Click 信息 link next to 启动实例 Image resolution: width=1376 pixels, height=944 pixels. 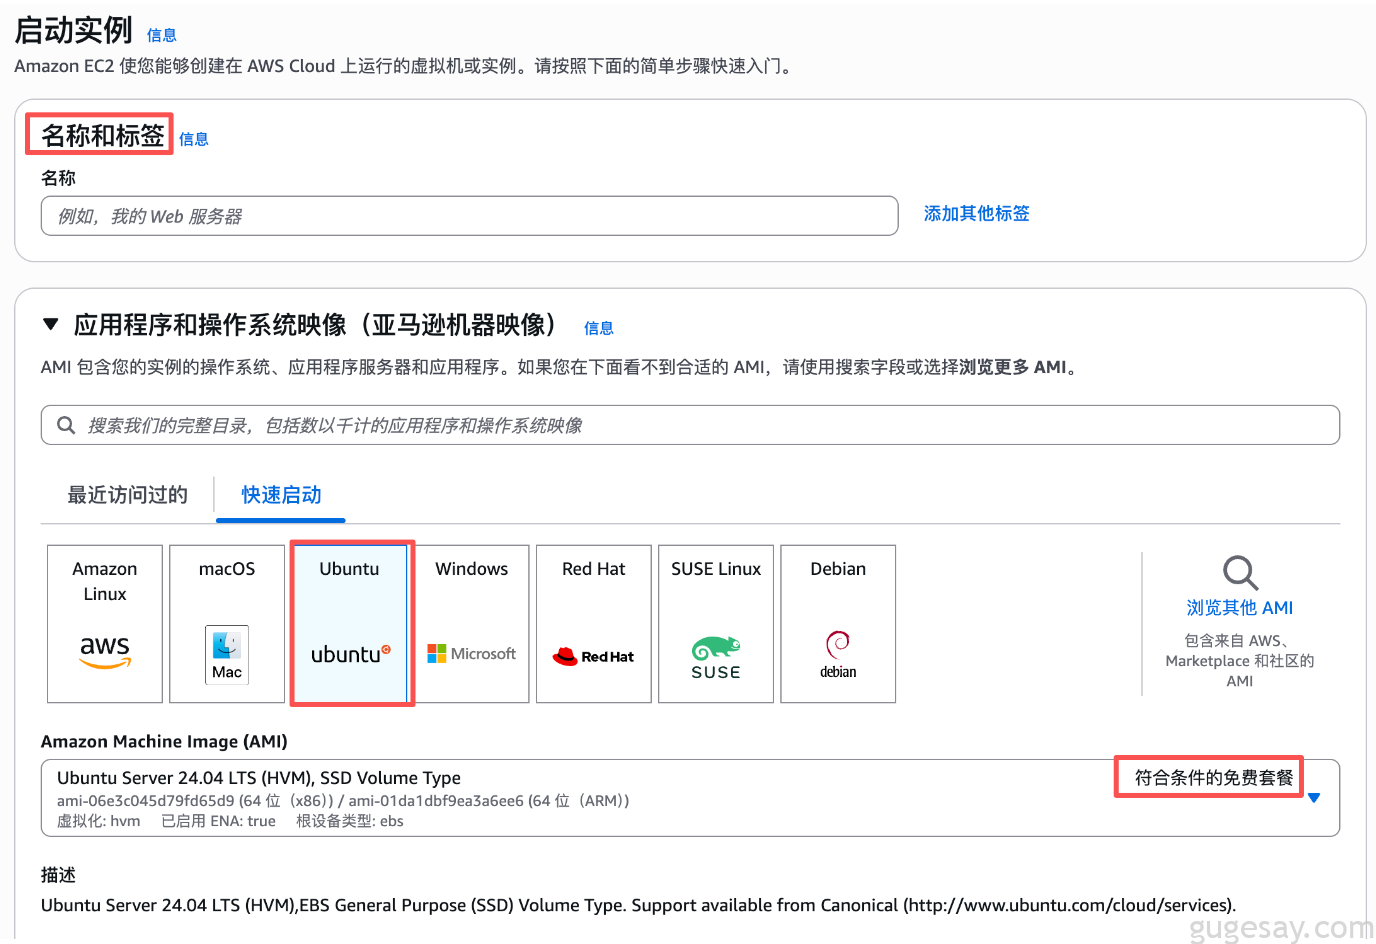(162, 36)
